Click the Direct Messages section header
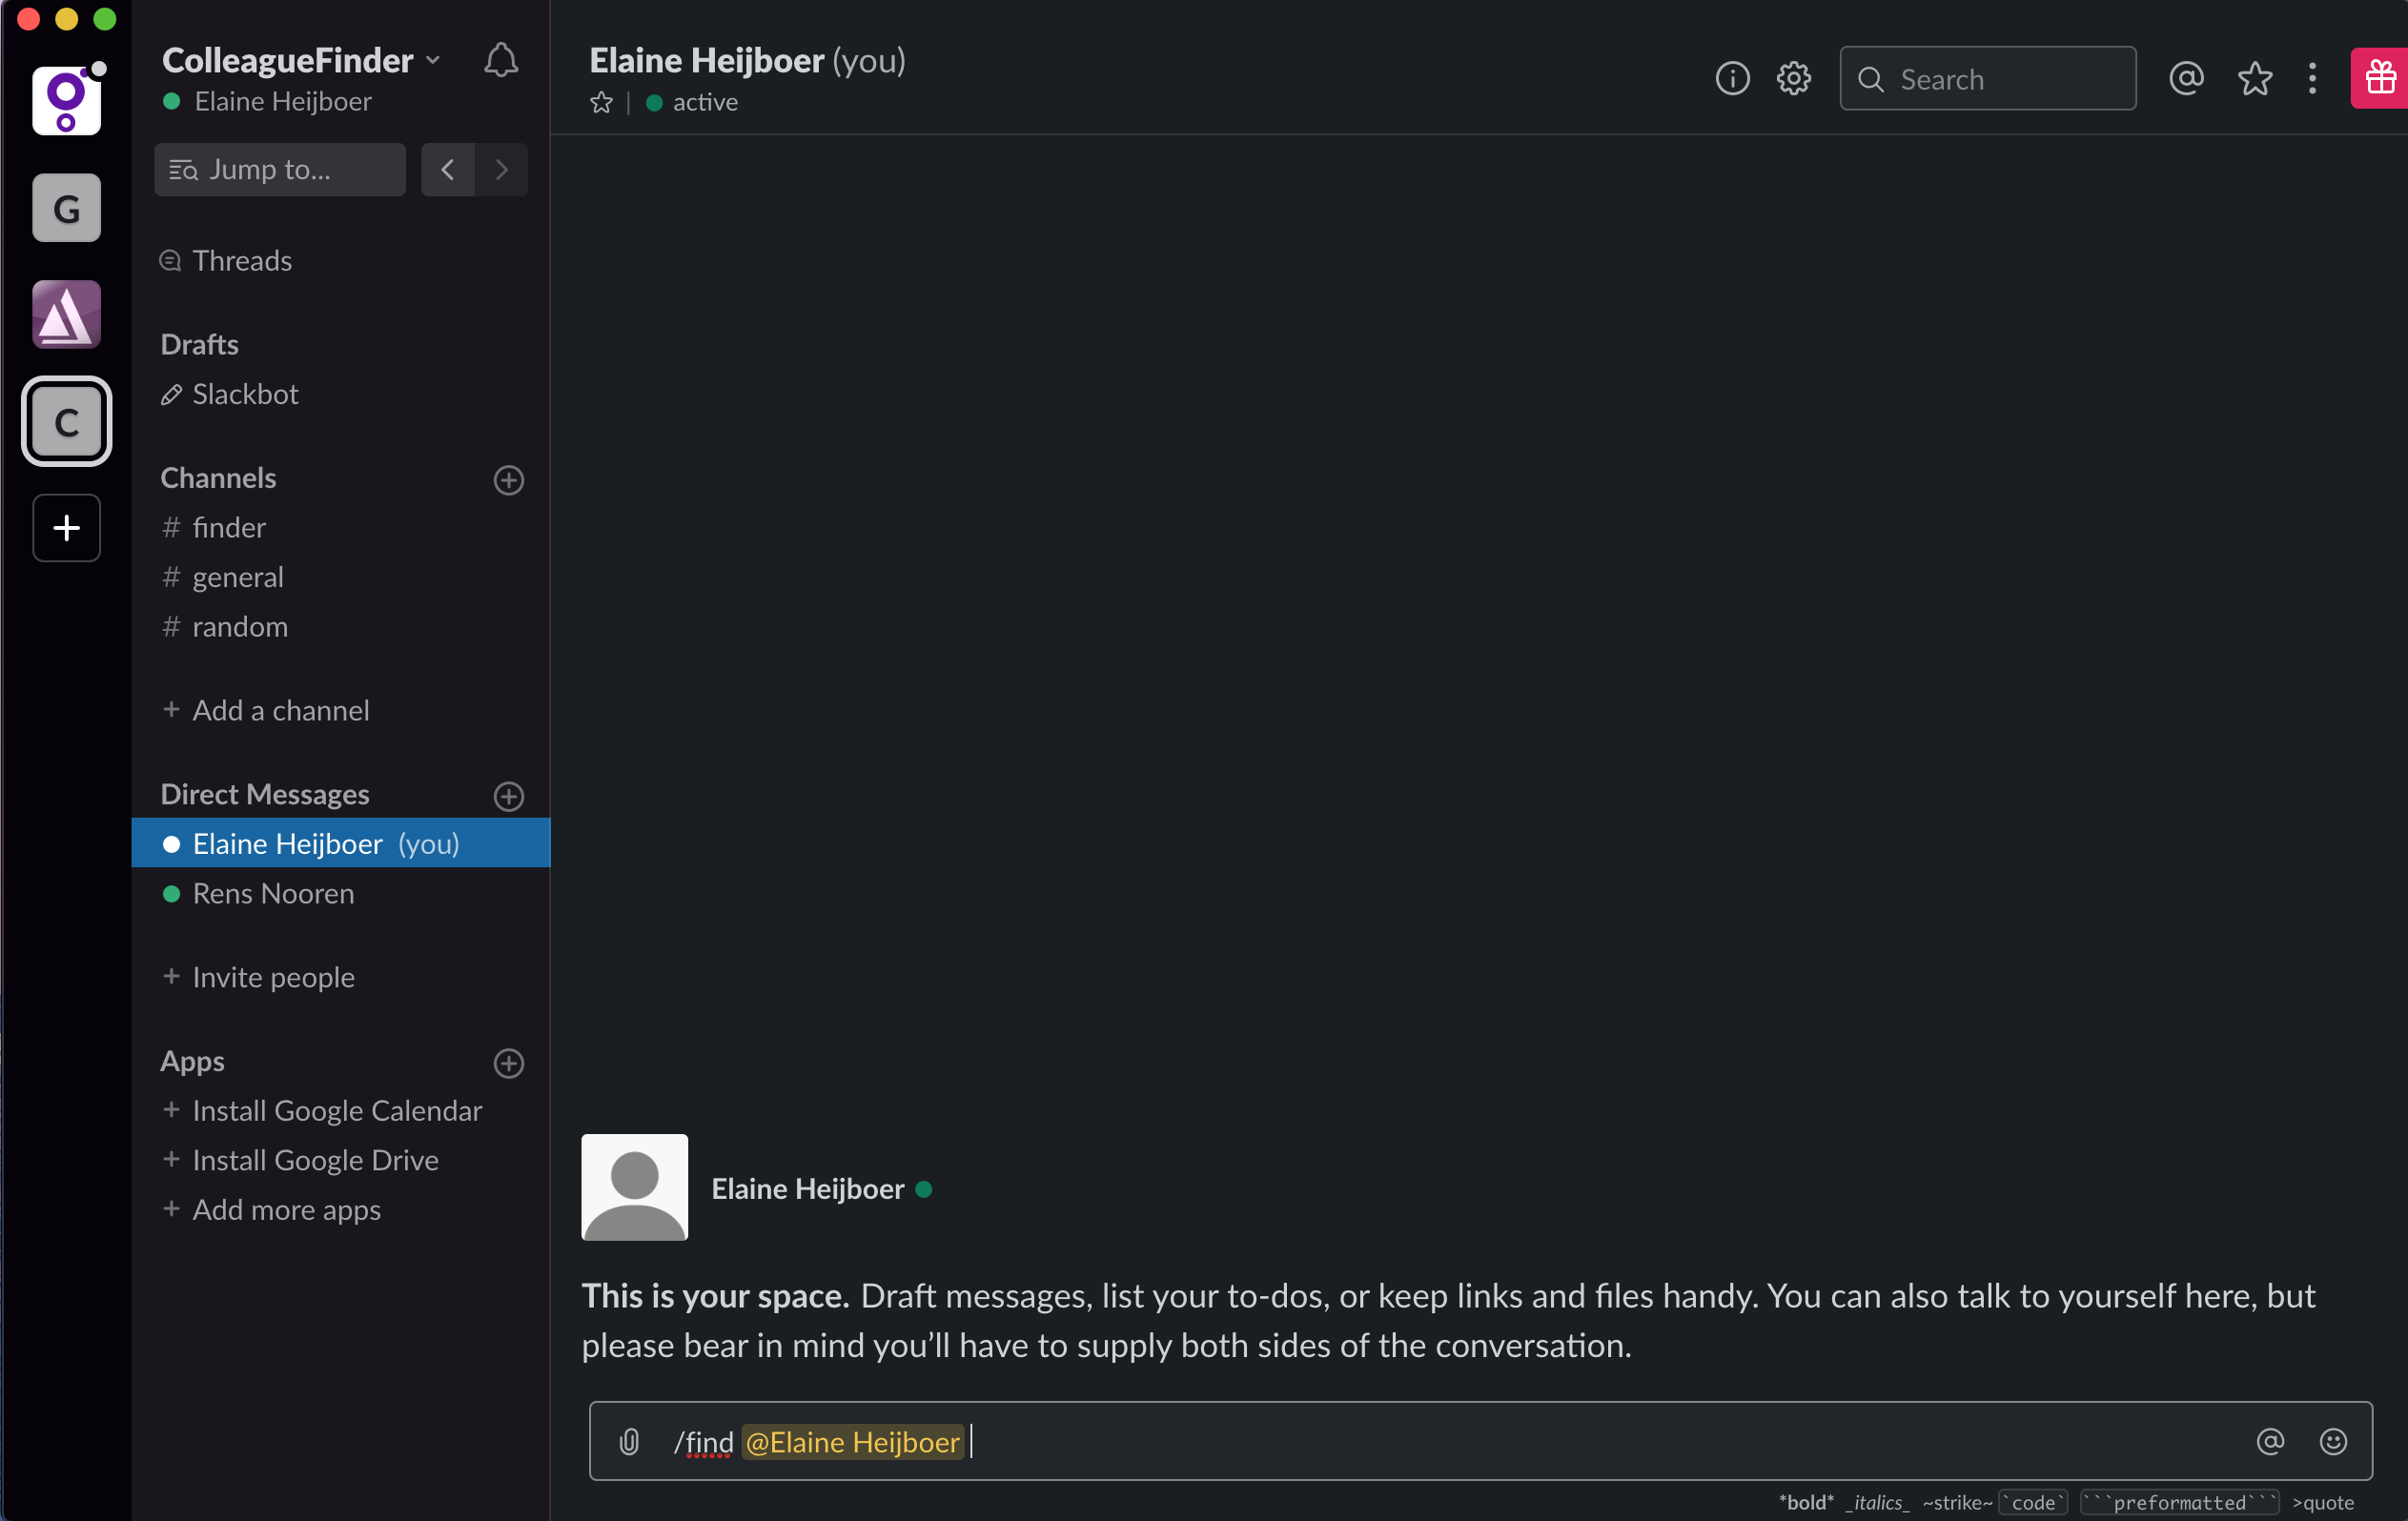2408x1521 pixels. pyautogui.click(x=265, y=794)
